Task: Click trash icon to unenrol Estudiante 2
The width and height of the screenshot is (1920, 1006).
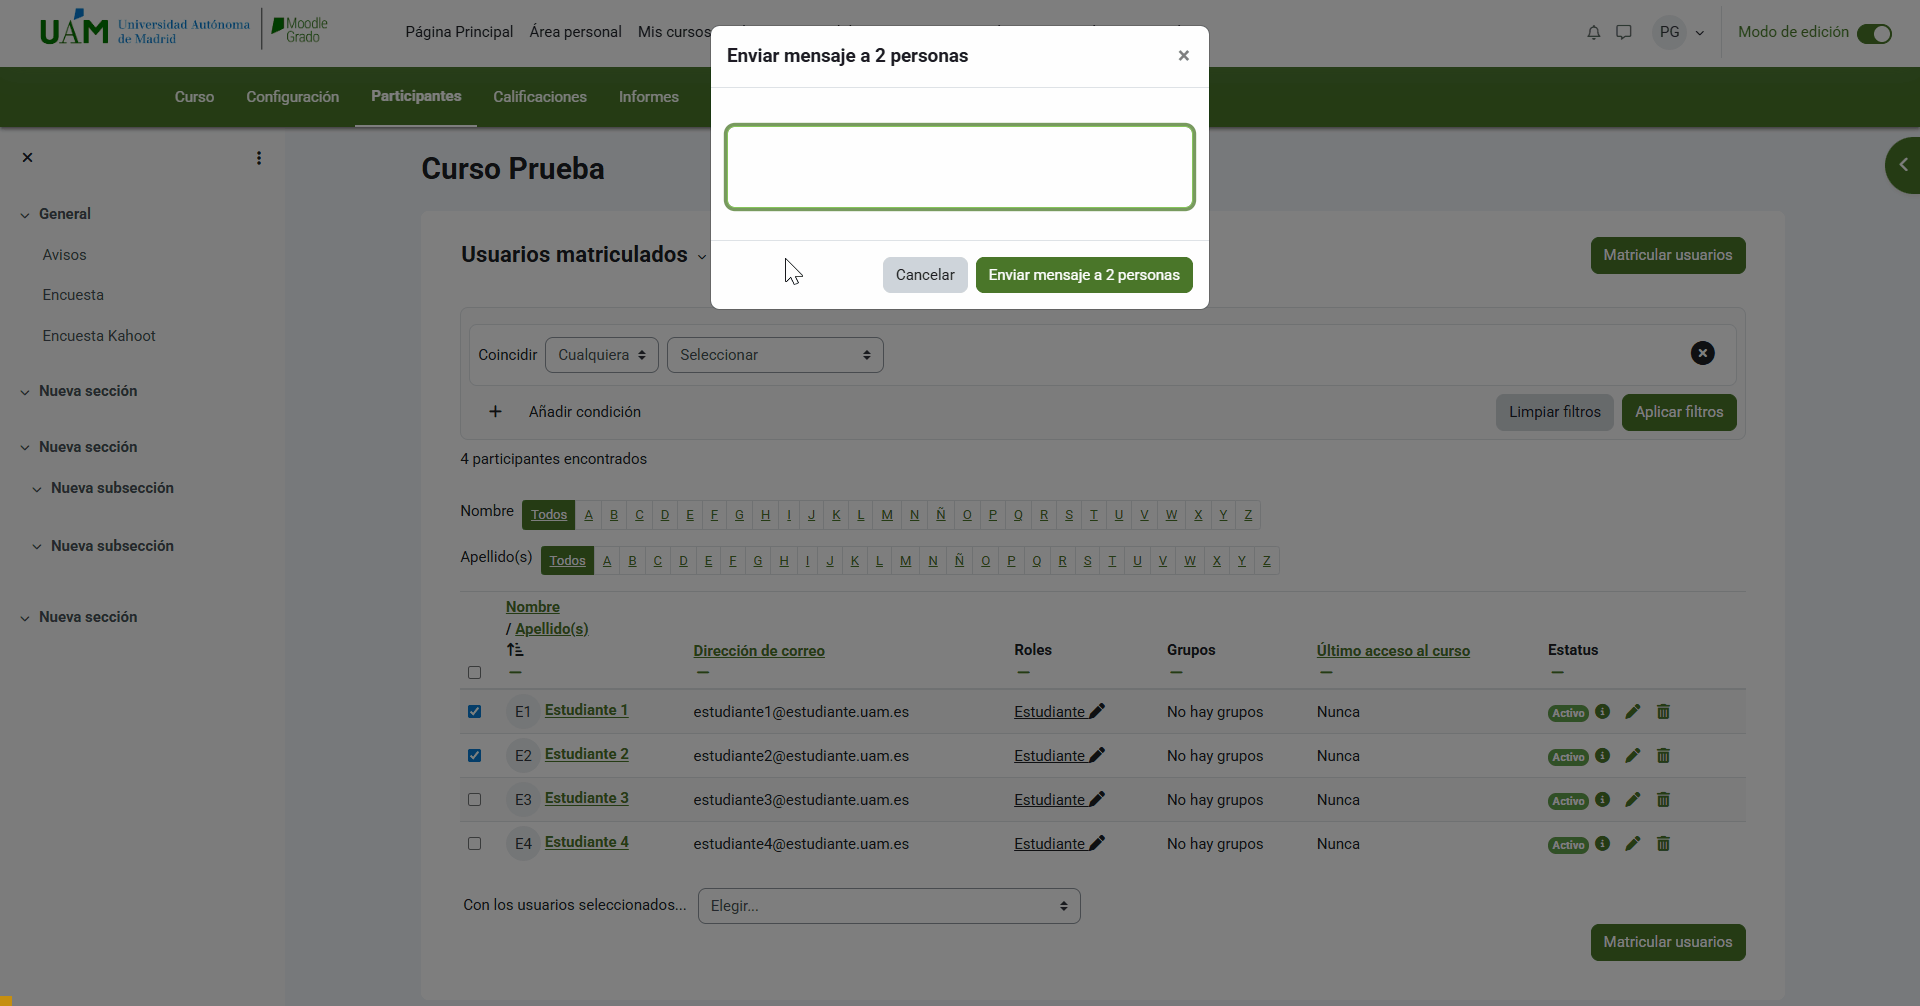Action: tap(1663, 756)
